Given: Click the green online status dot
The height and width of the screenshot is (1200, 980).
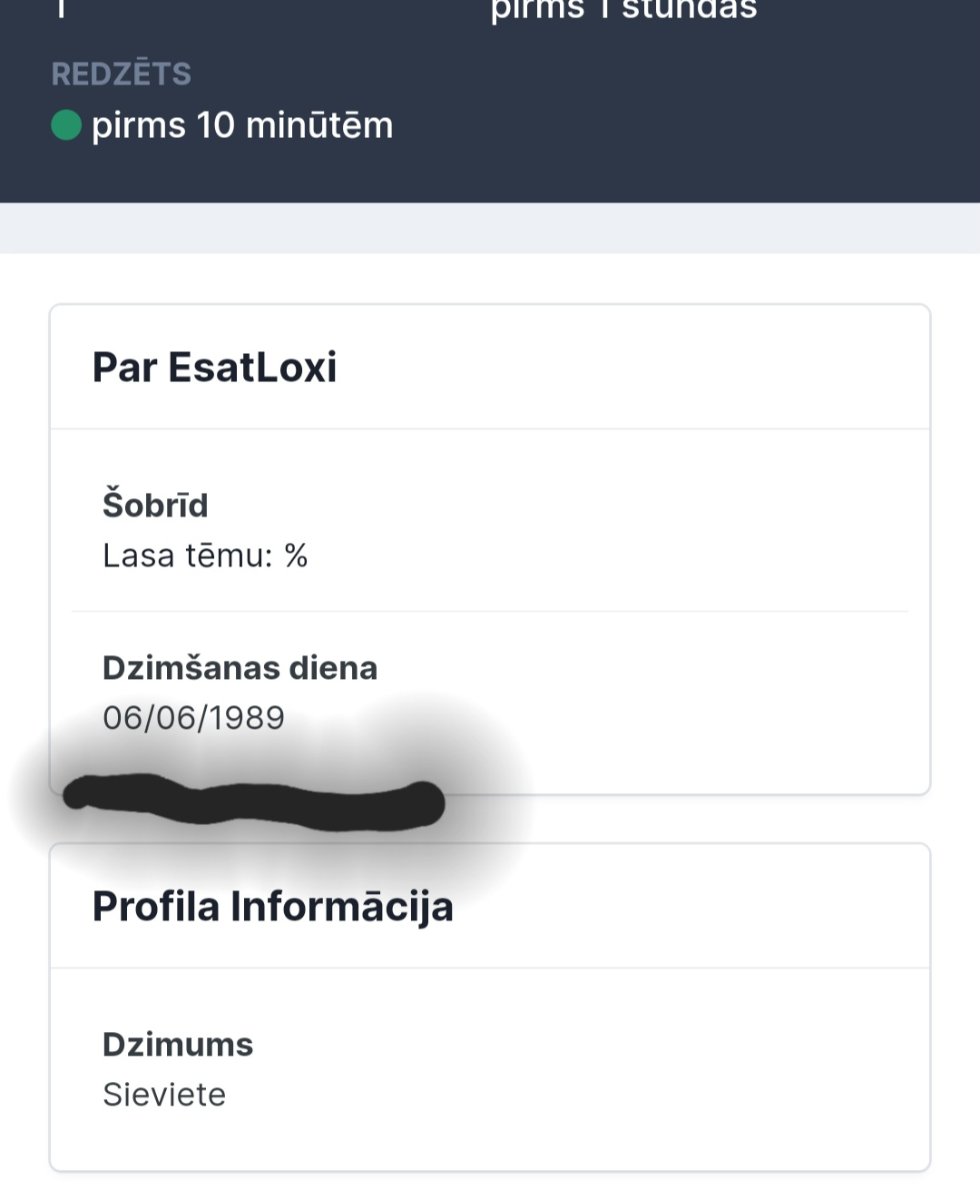Looking at the screenshot, I should 66,127.
